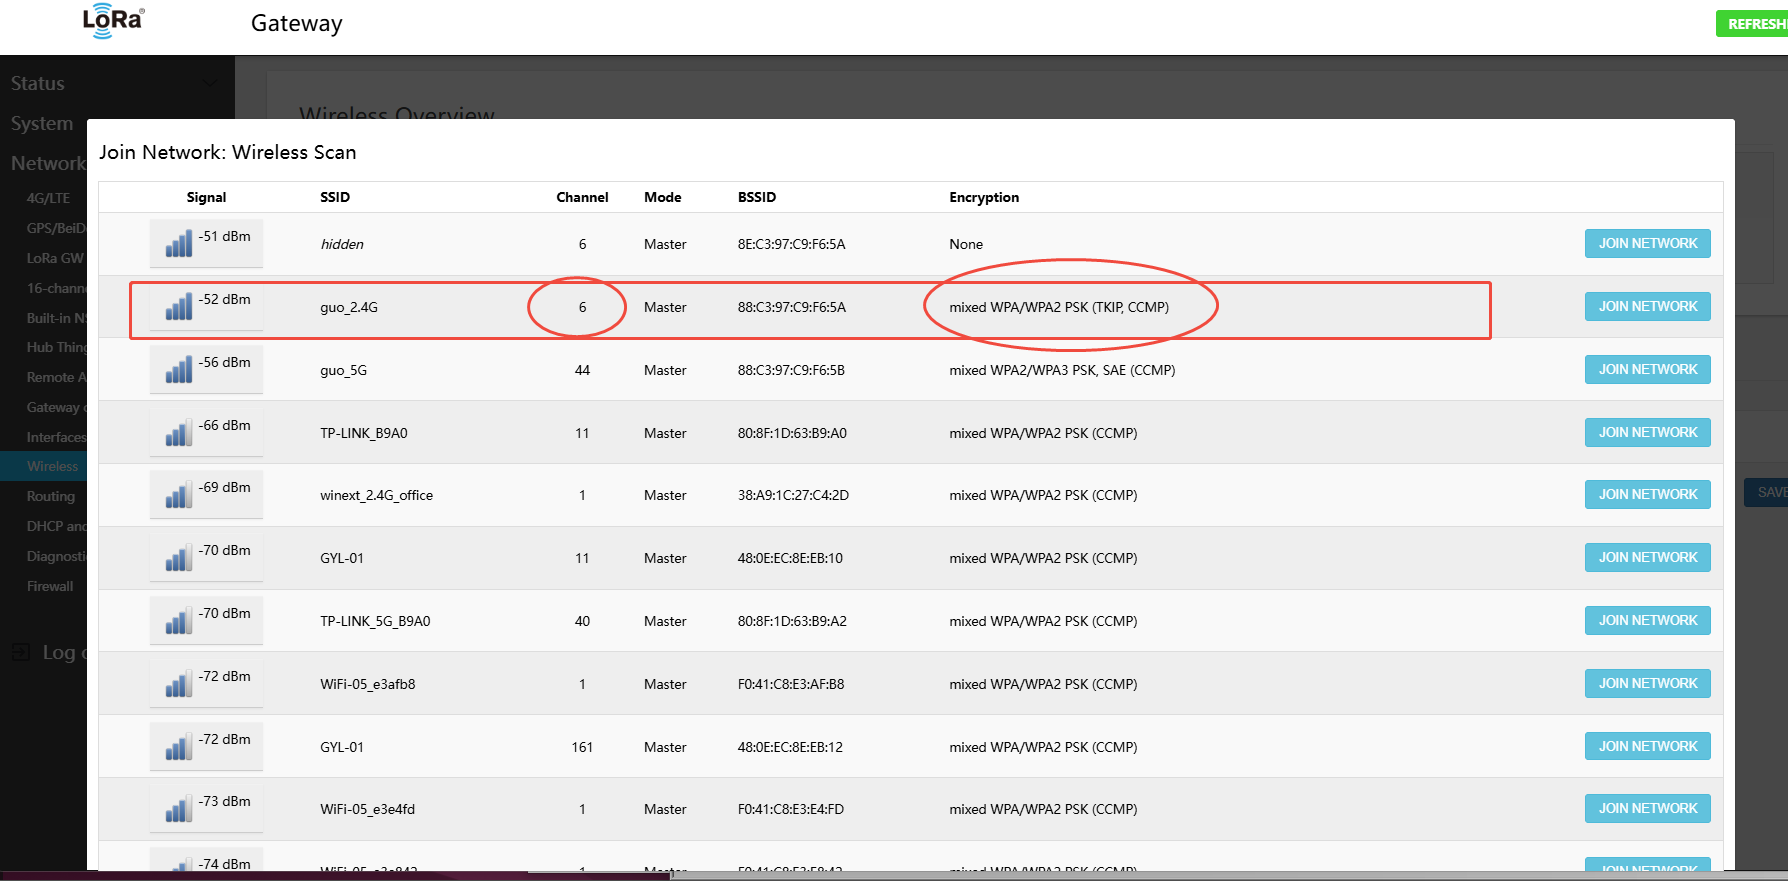Image resolution: width=1788 pixels, height=881 pixels.
Task: Click signal icon for WiFi-05_e3e4fd
Action: click(179, 809)
